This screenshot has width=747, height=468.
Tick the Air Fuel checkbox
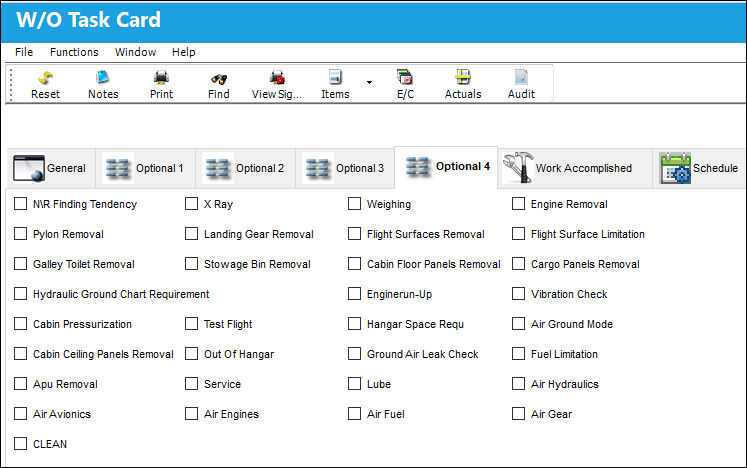[x=354, y=414]
